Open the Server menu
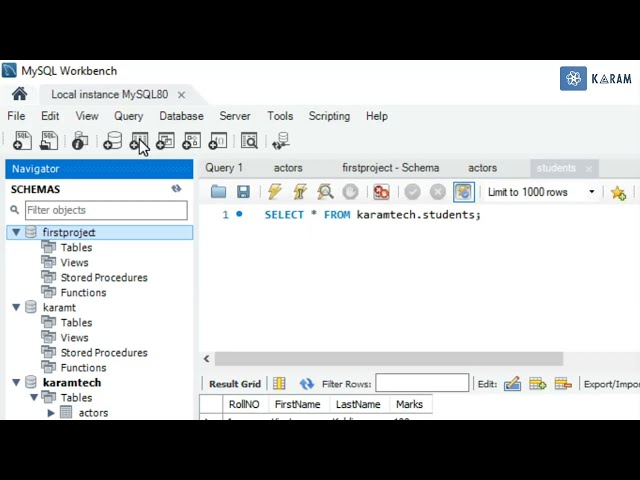Image resolution: width=640 pixels, height=480 pixels. (x=235, y=116)
